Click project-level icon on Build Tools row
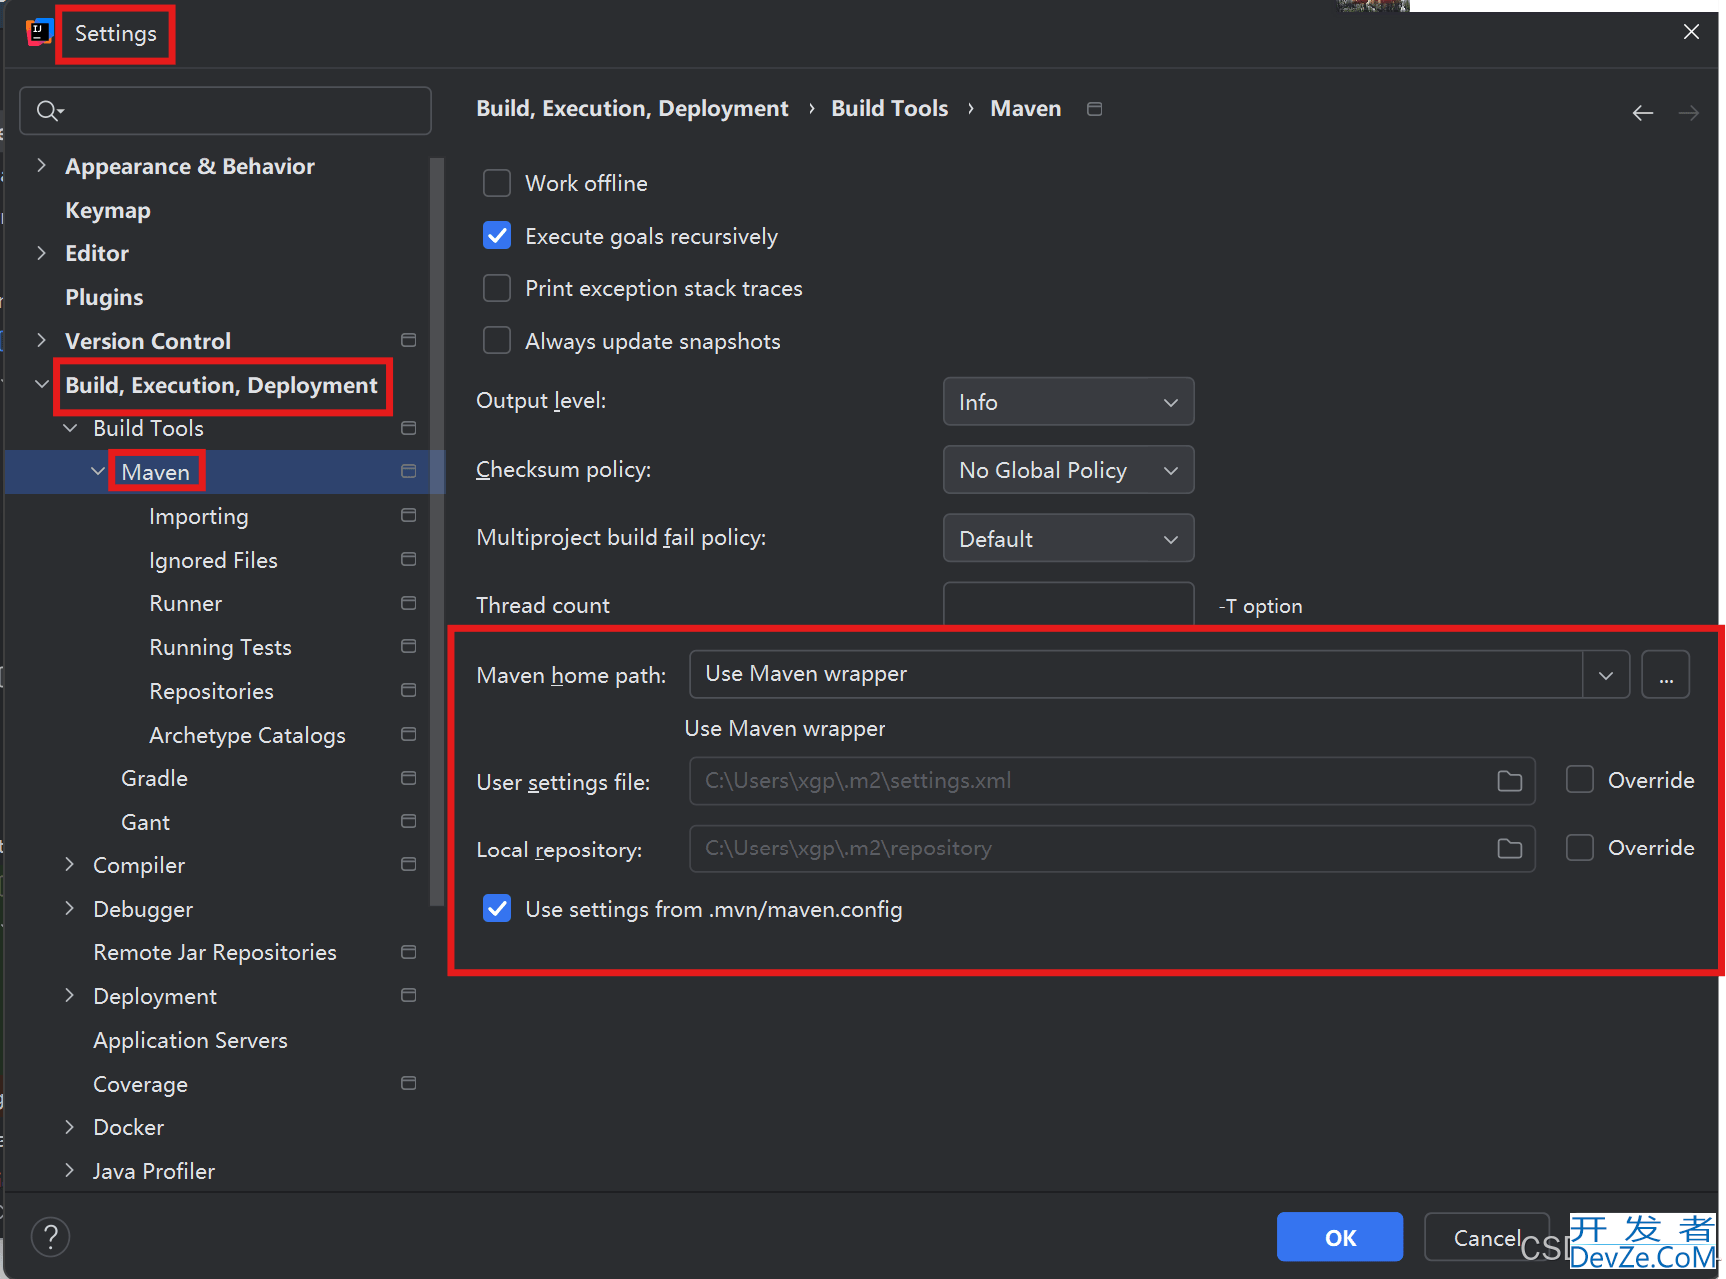This screenshot has height=1279, width=1726. point(408,428)
